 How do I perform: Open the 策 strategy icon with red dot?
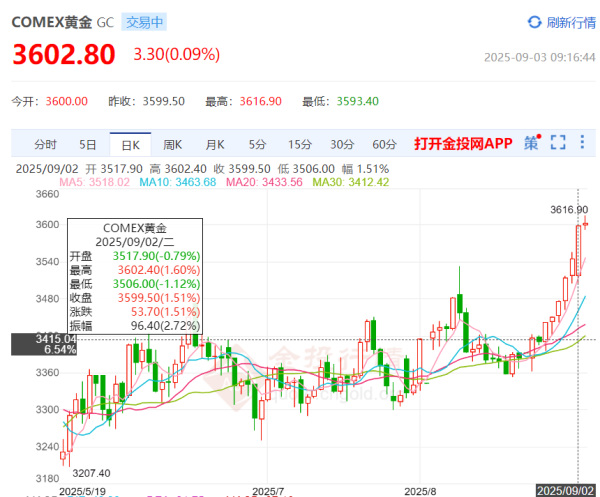pyautogui.click(x=532, y=142)
